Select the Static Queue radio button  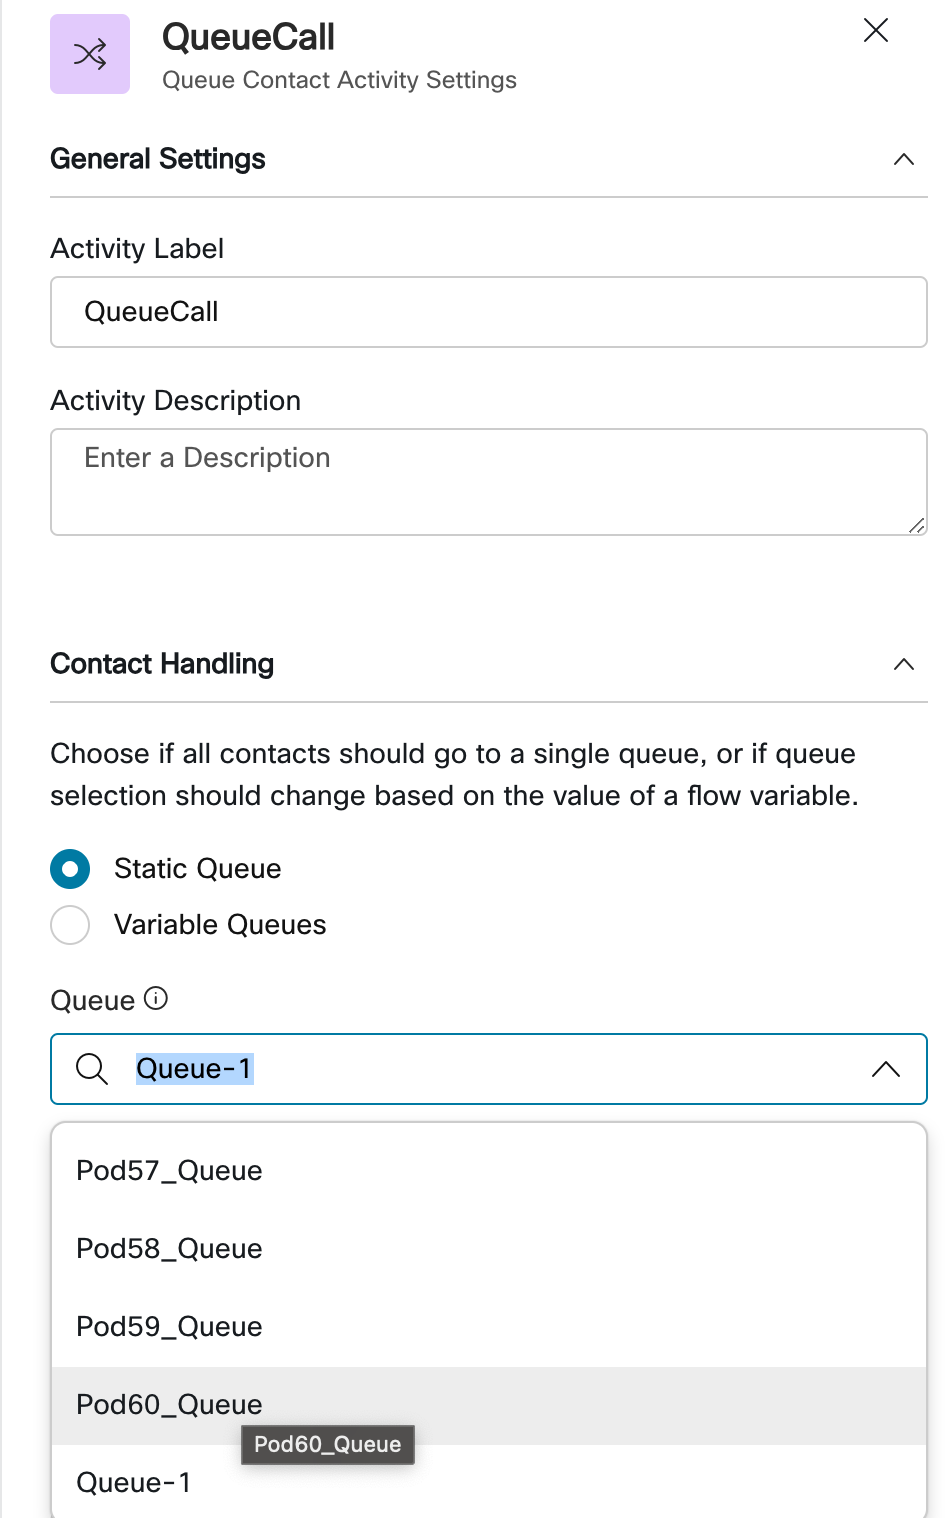70,869
